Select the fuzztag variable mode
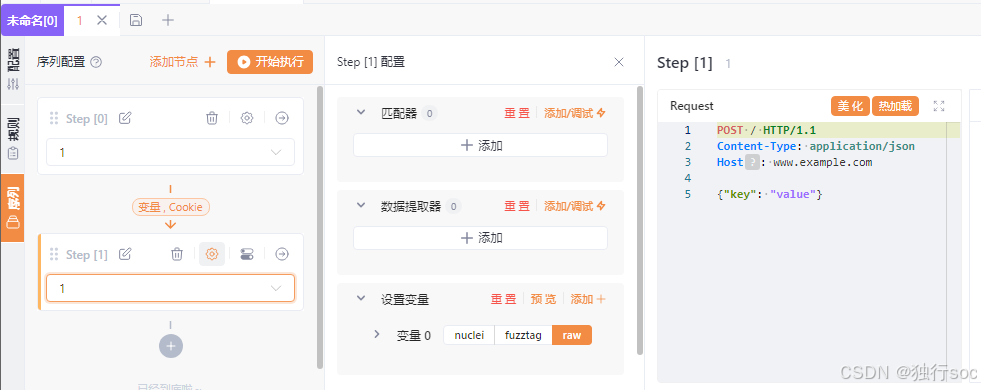 524,335
